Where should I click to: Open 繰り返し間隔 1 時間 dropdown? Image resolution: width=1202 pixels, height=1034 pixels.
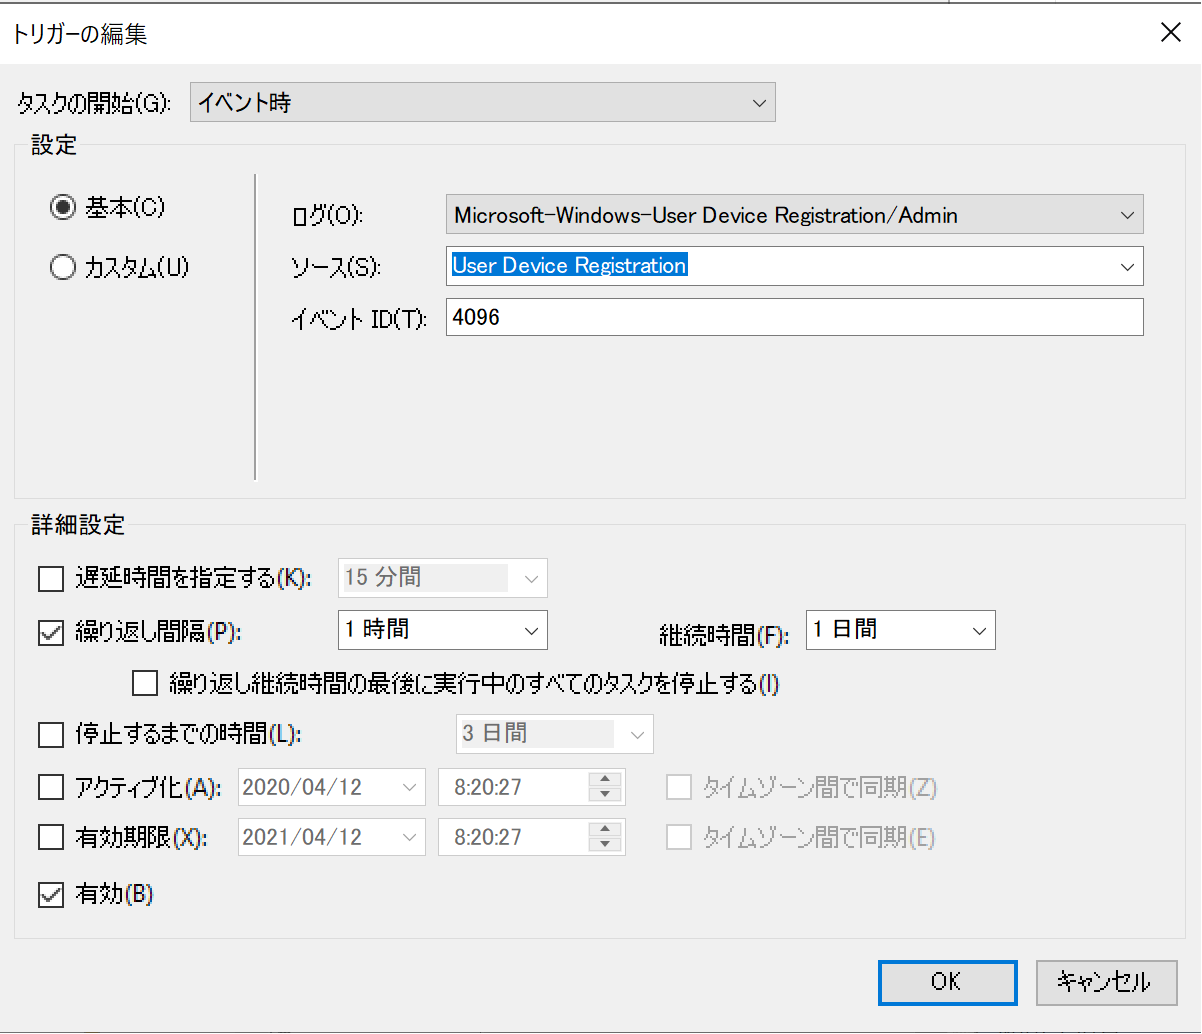[443, 630]
